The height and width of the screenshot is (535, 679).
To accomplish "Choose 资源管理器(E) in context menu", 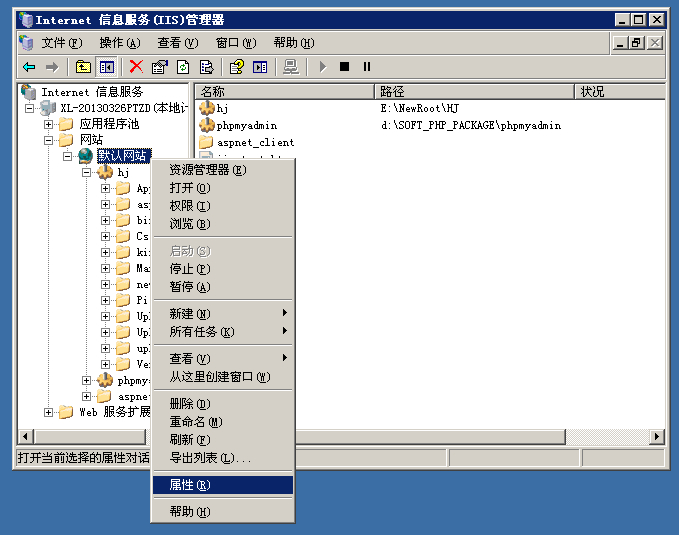I will (223, 170).
